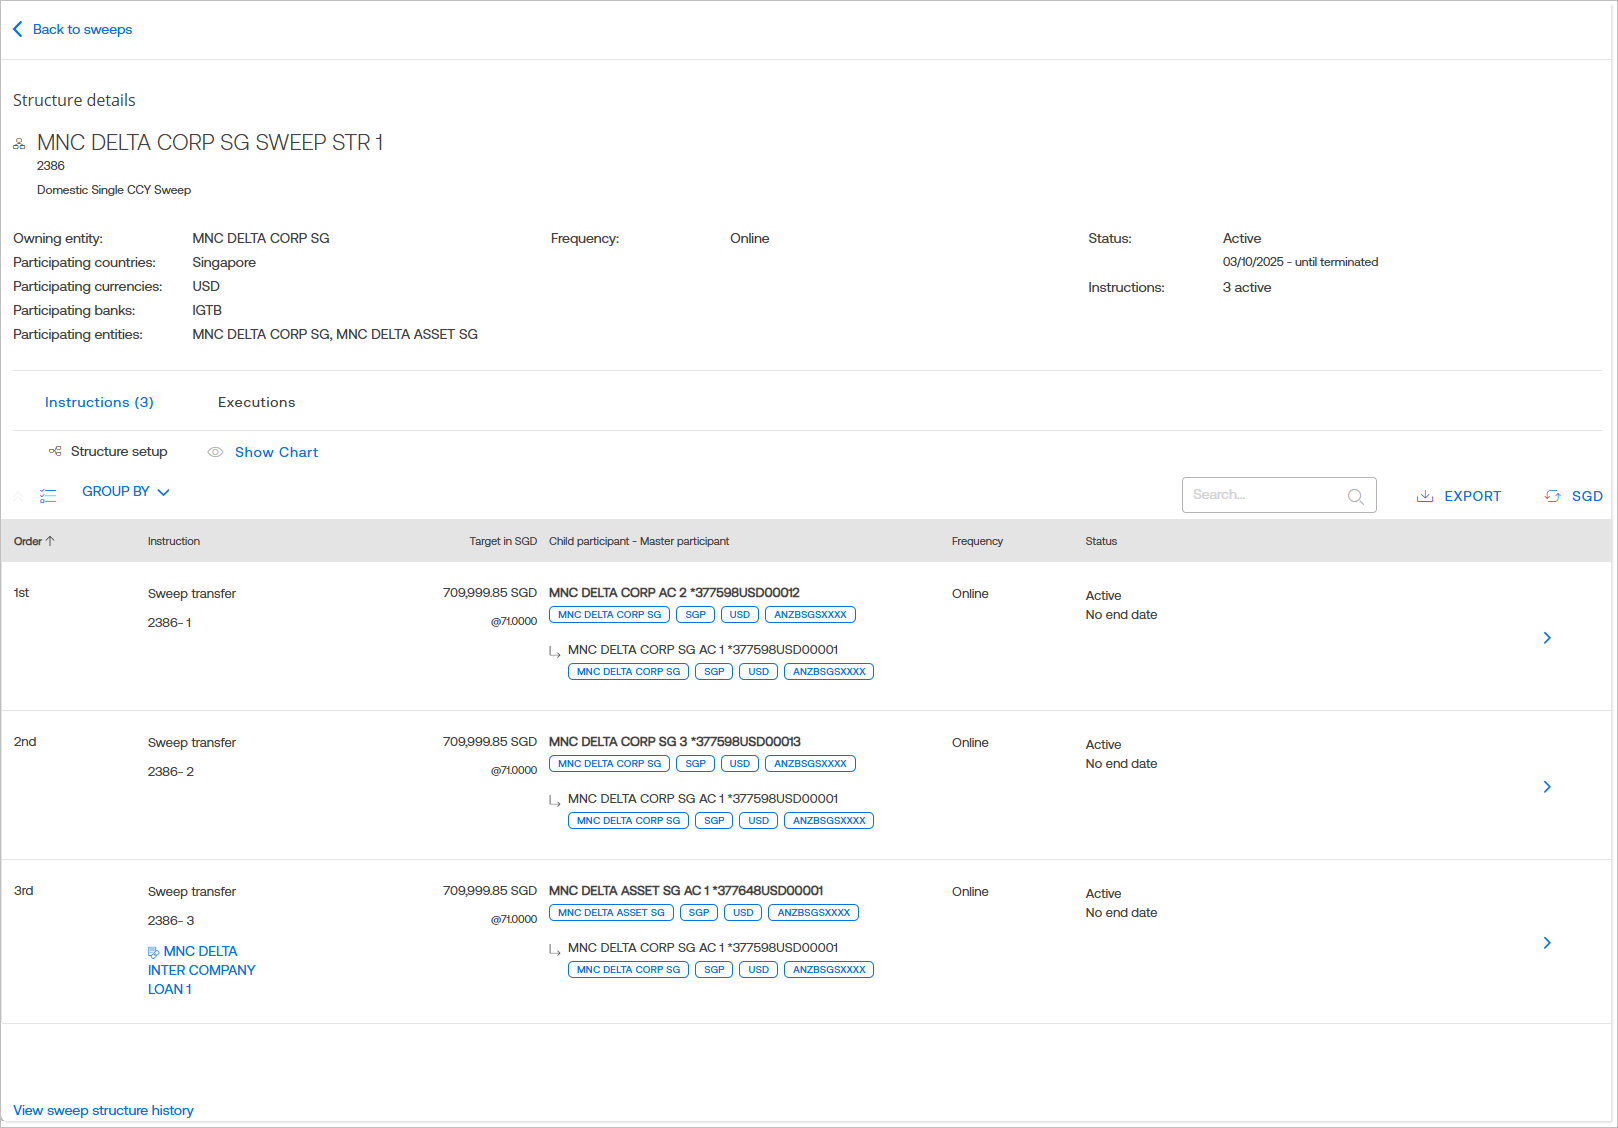Open View sweep structure history
1618x1128 pixels.
[103, 1110]
